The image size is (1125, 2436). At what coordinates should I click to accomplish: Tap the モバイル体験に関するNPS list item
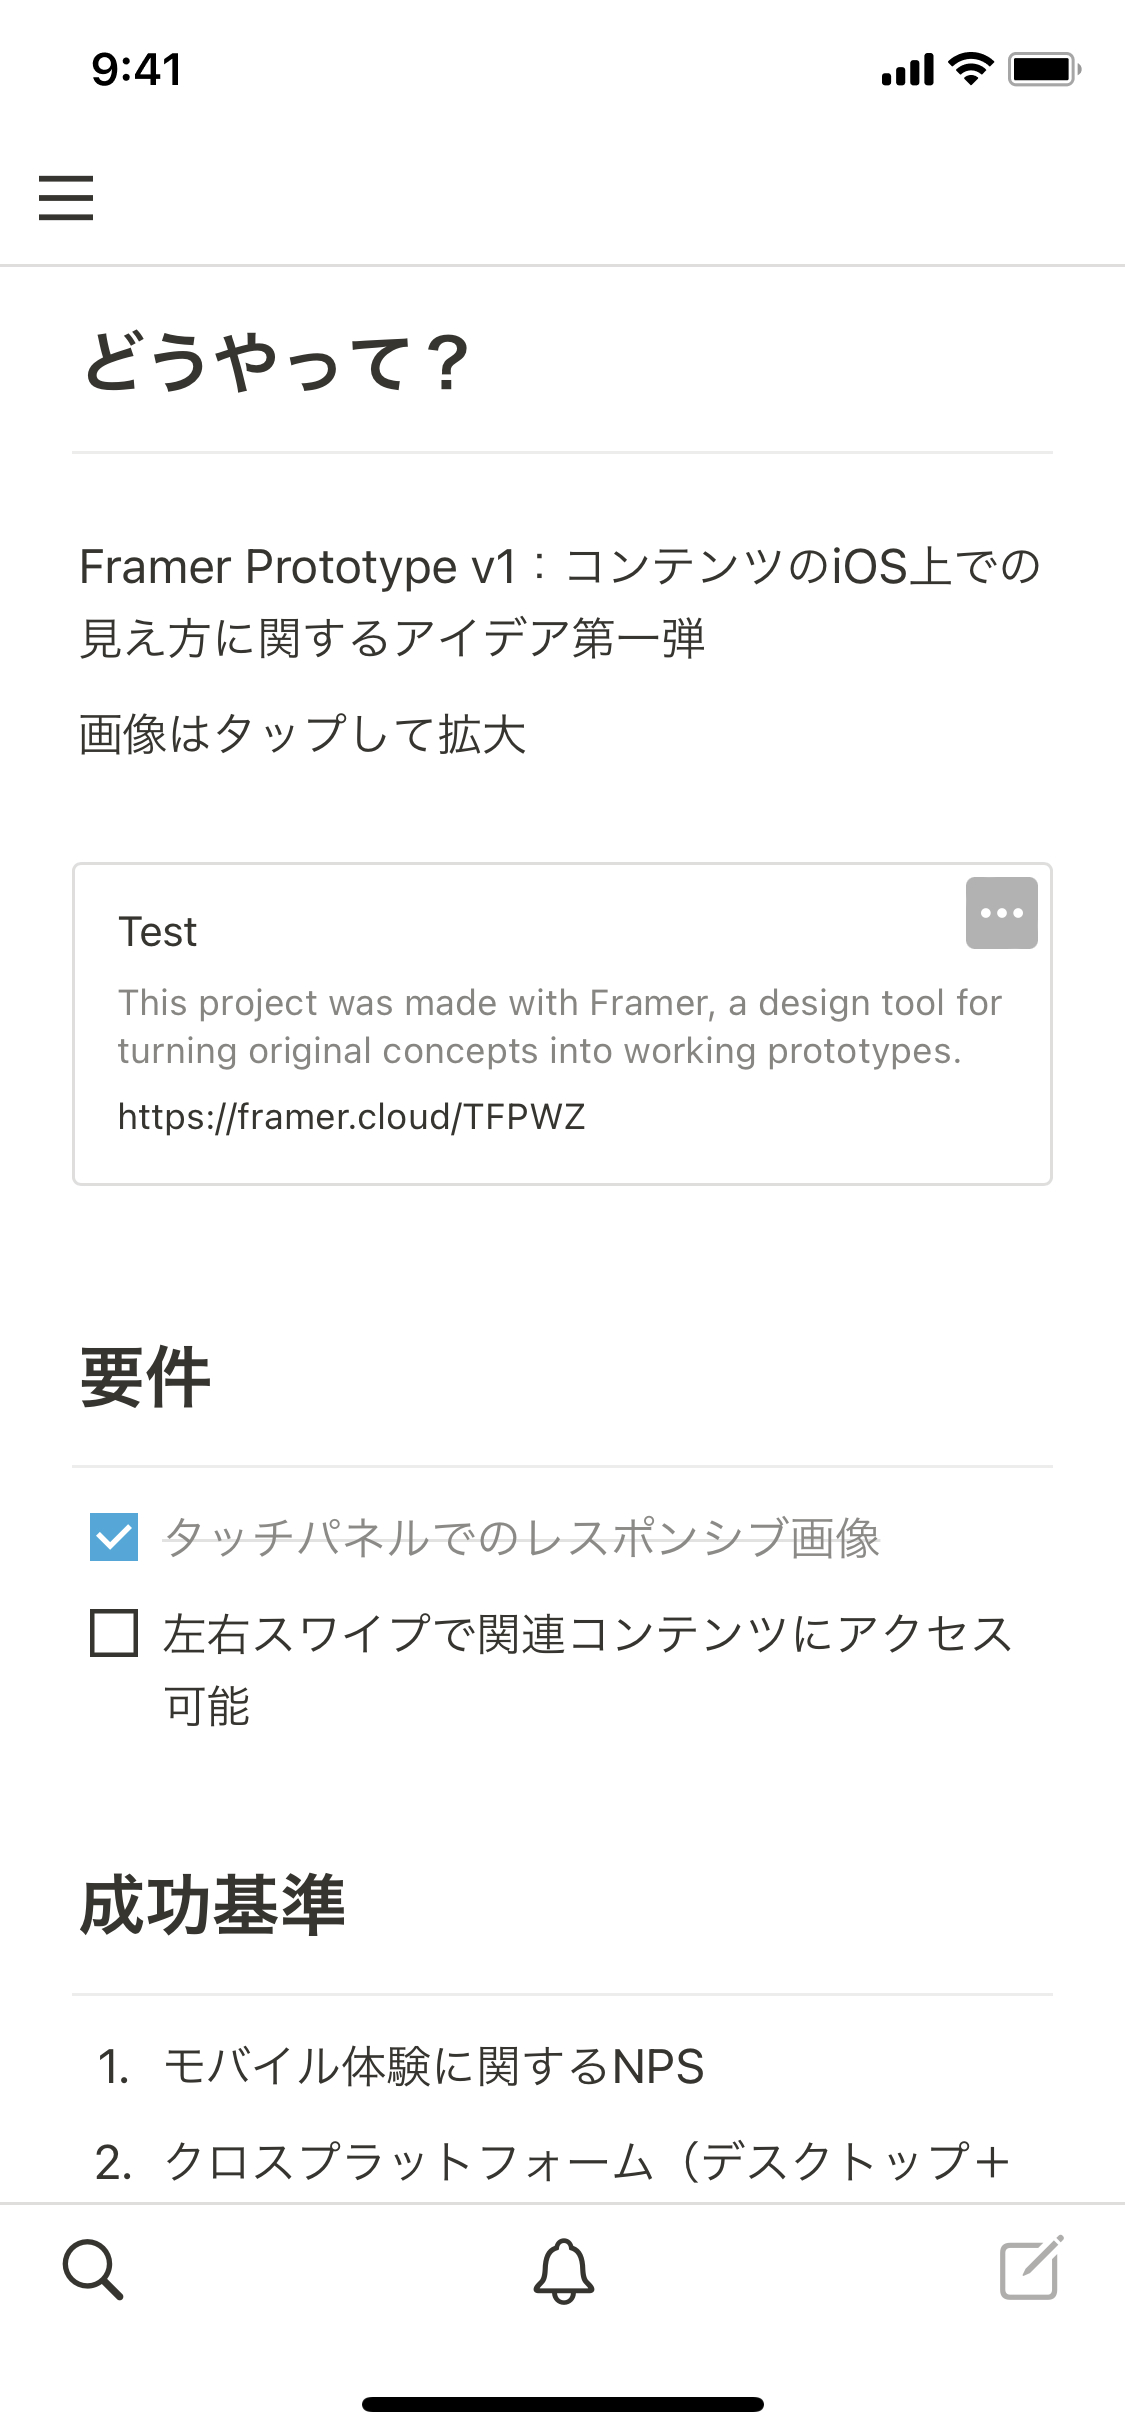pyautogui.click(x=434, y=2067)
